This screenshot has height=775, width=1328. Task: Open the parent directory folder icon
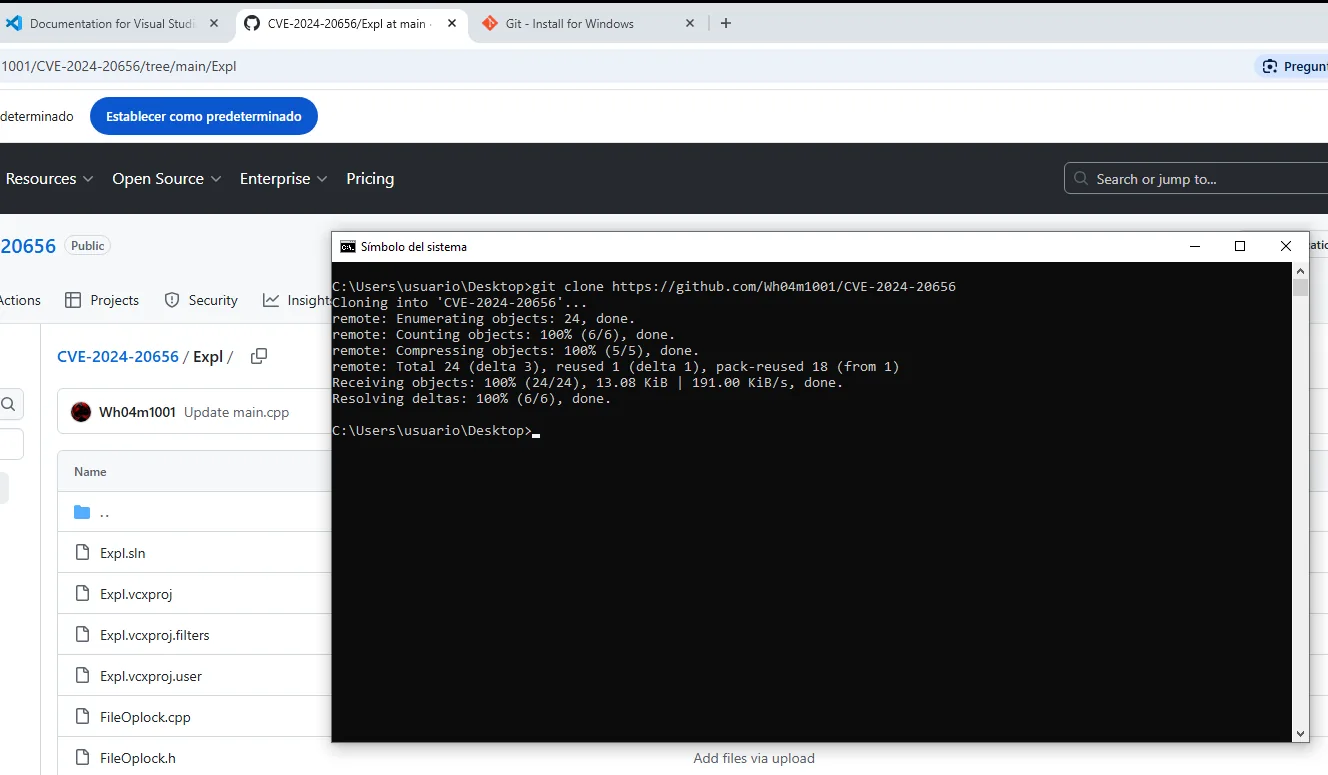pyautogui.click(x=82, y=512)
